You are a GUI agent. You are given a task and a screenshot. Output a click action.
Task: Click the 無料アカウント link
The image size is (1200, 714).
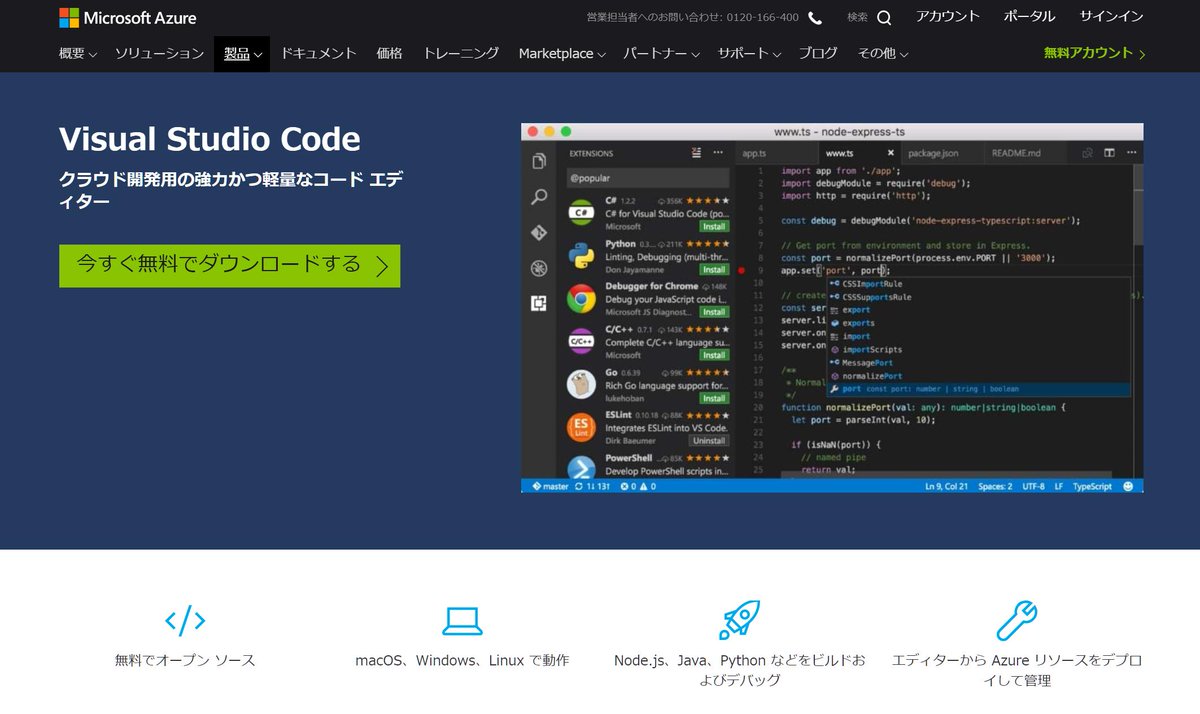coord(1095,54)
